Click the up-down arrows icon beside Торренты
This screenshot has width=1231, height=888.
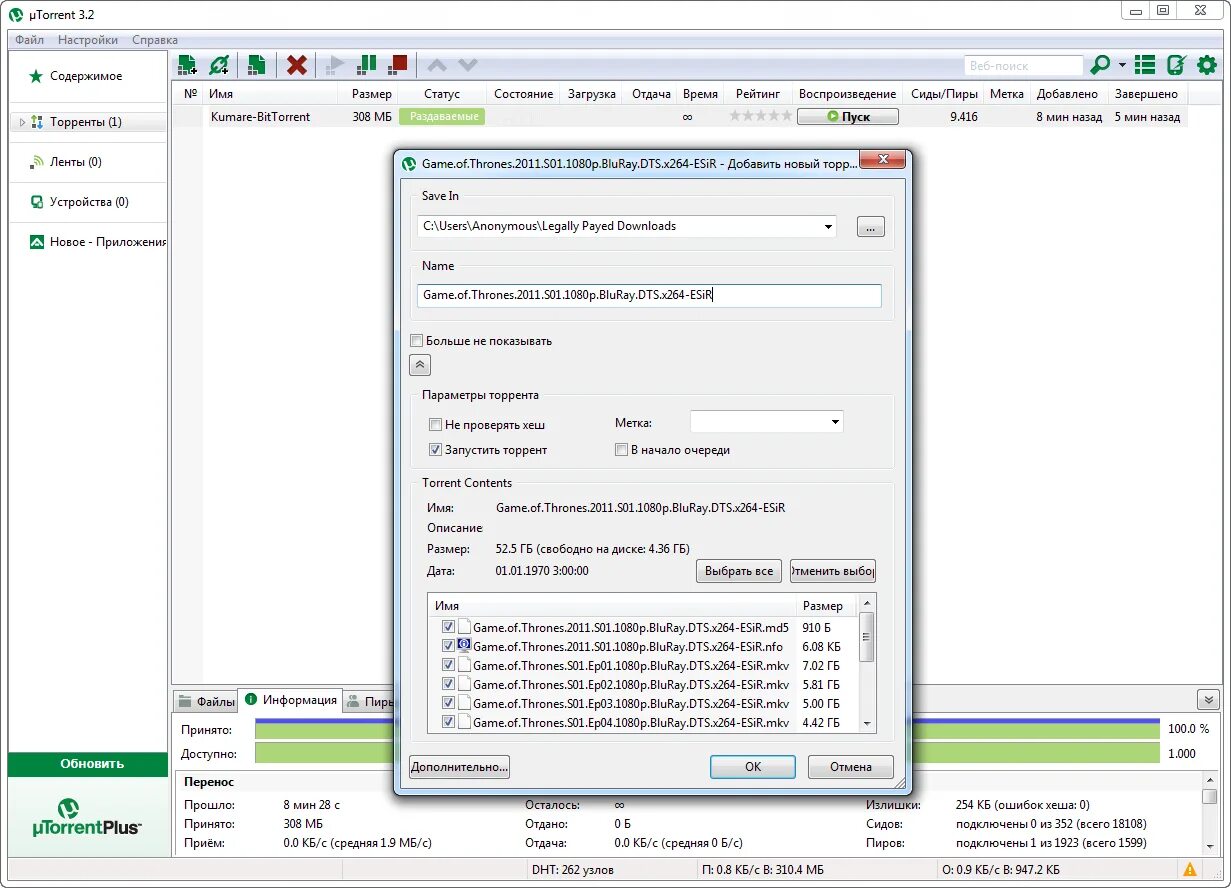click(x=37, y=122)
